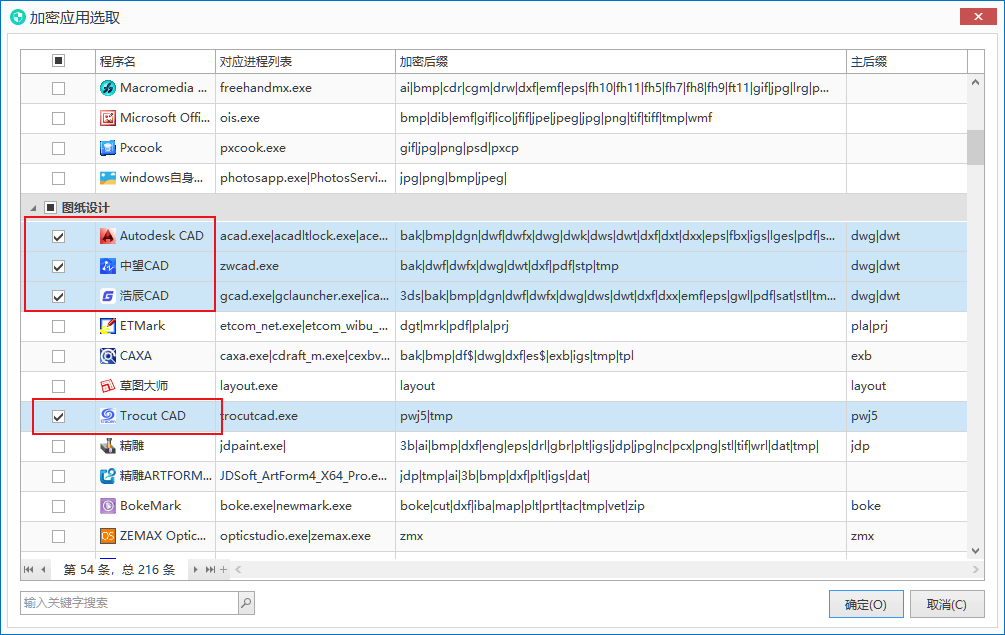Click the 浩辰CAD icon

[108, 296]
